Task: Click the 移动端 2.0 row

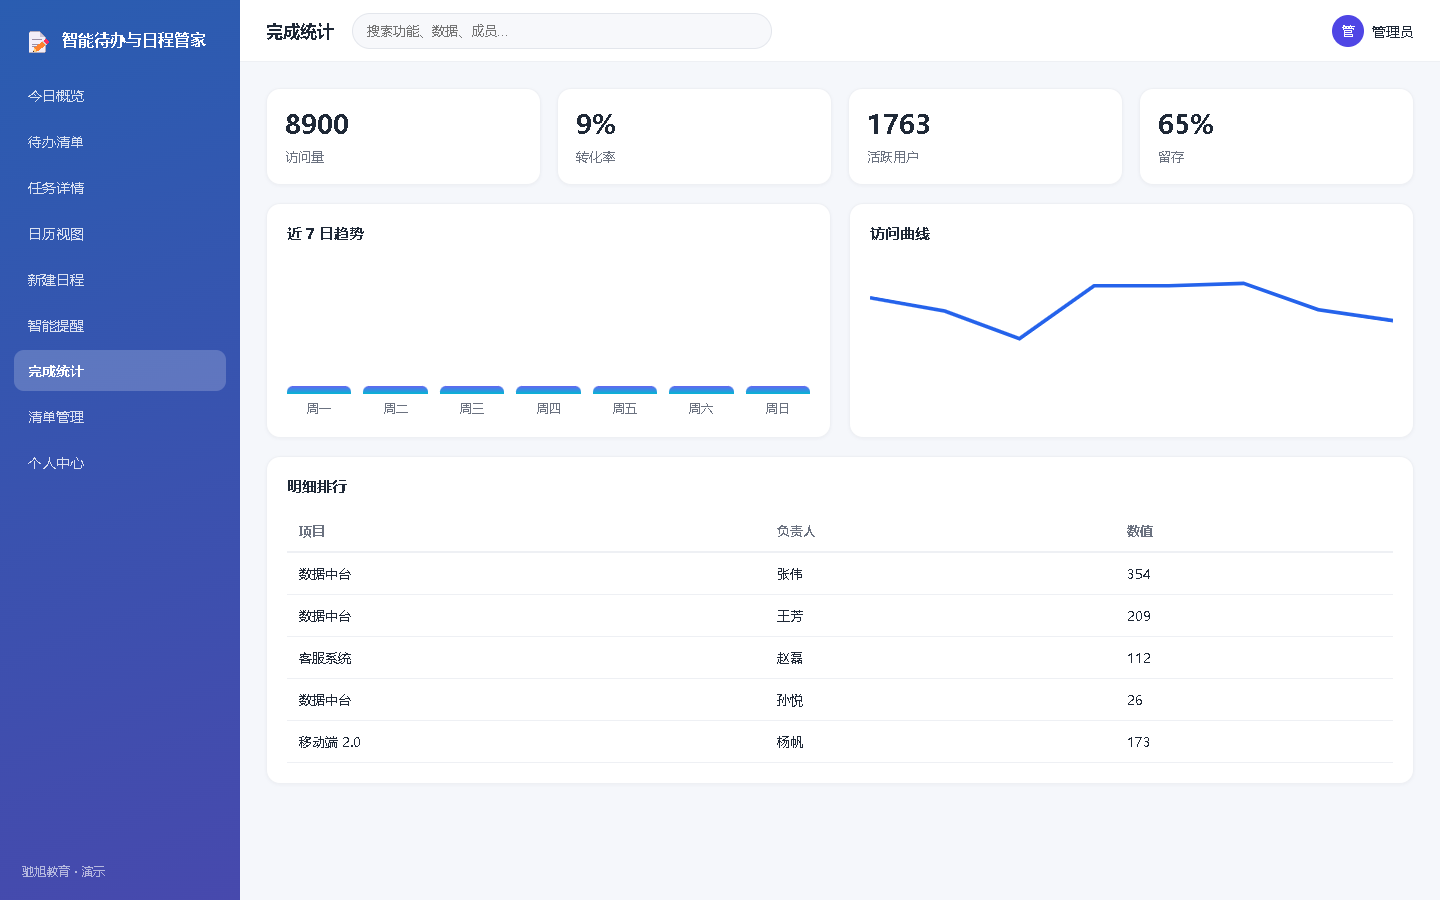Action: click(x=840, y=742)
